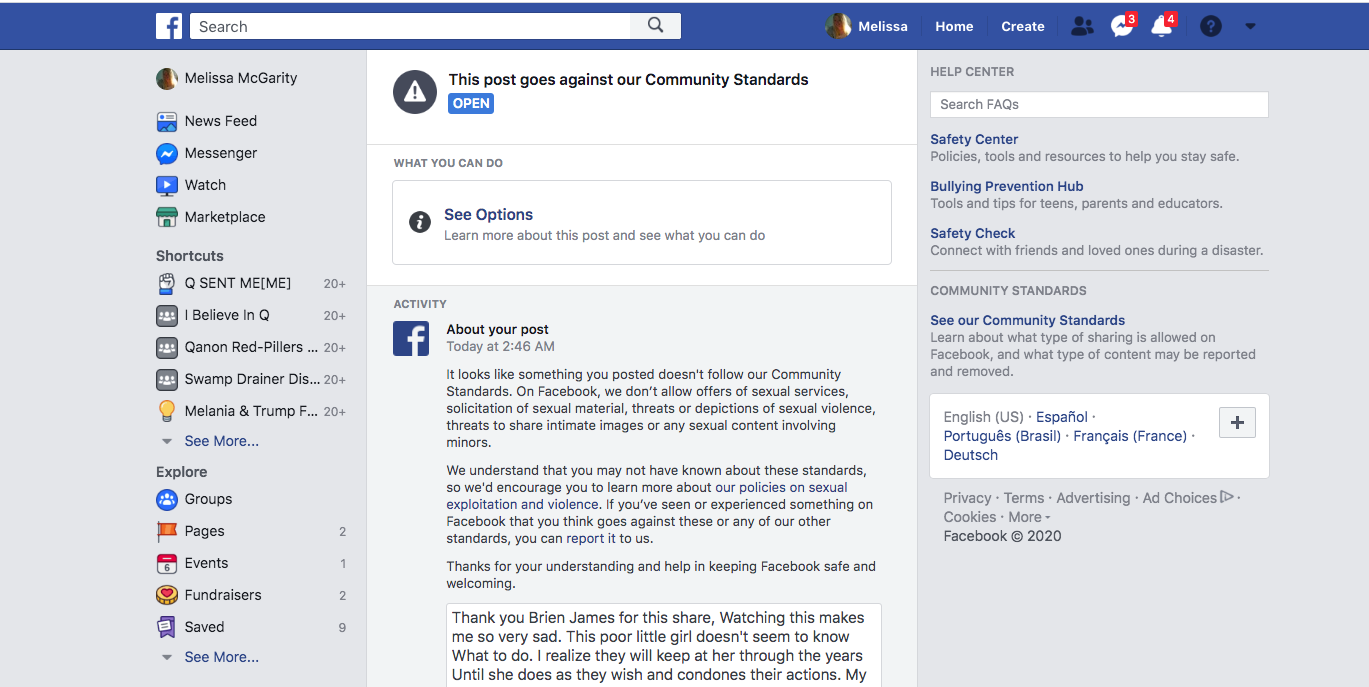
Task: Click Facebook logo icon in Activity section
Action: click(411, 339)
